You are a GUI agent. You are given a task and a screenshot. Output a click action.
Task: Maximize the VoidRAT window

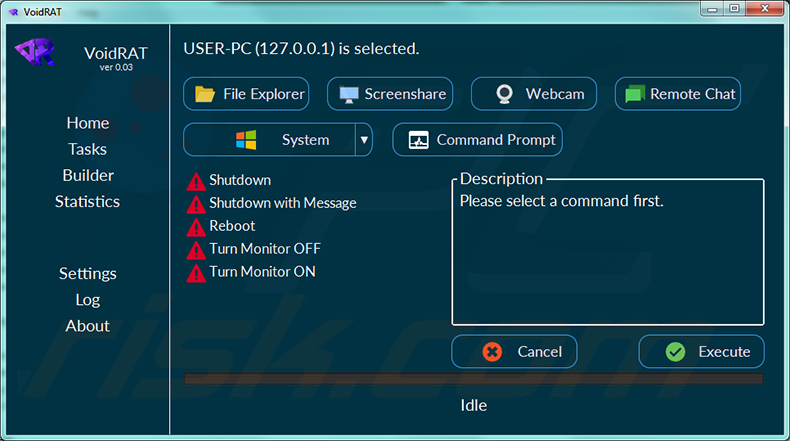pyautogui.click(x=734, y=9)
